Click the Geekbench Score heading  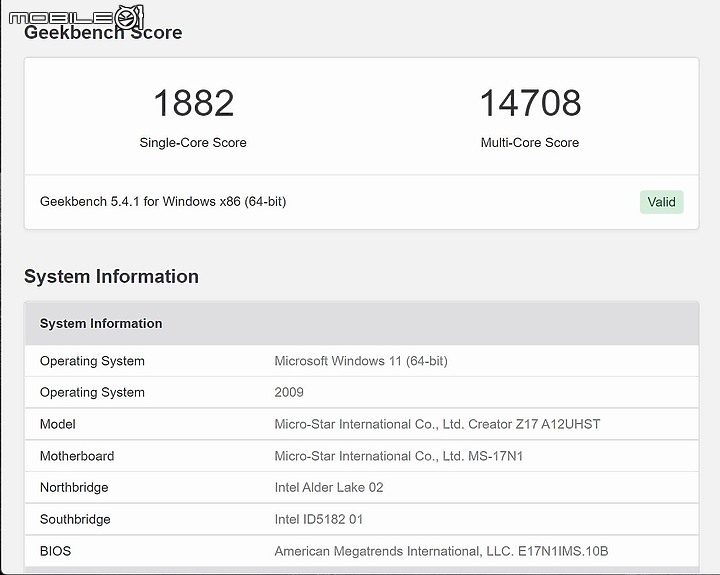click(103, 32)
